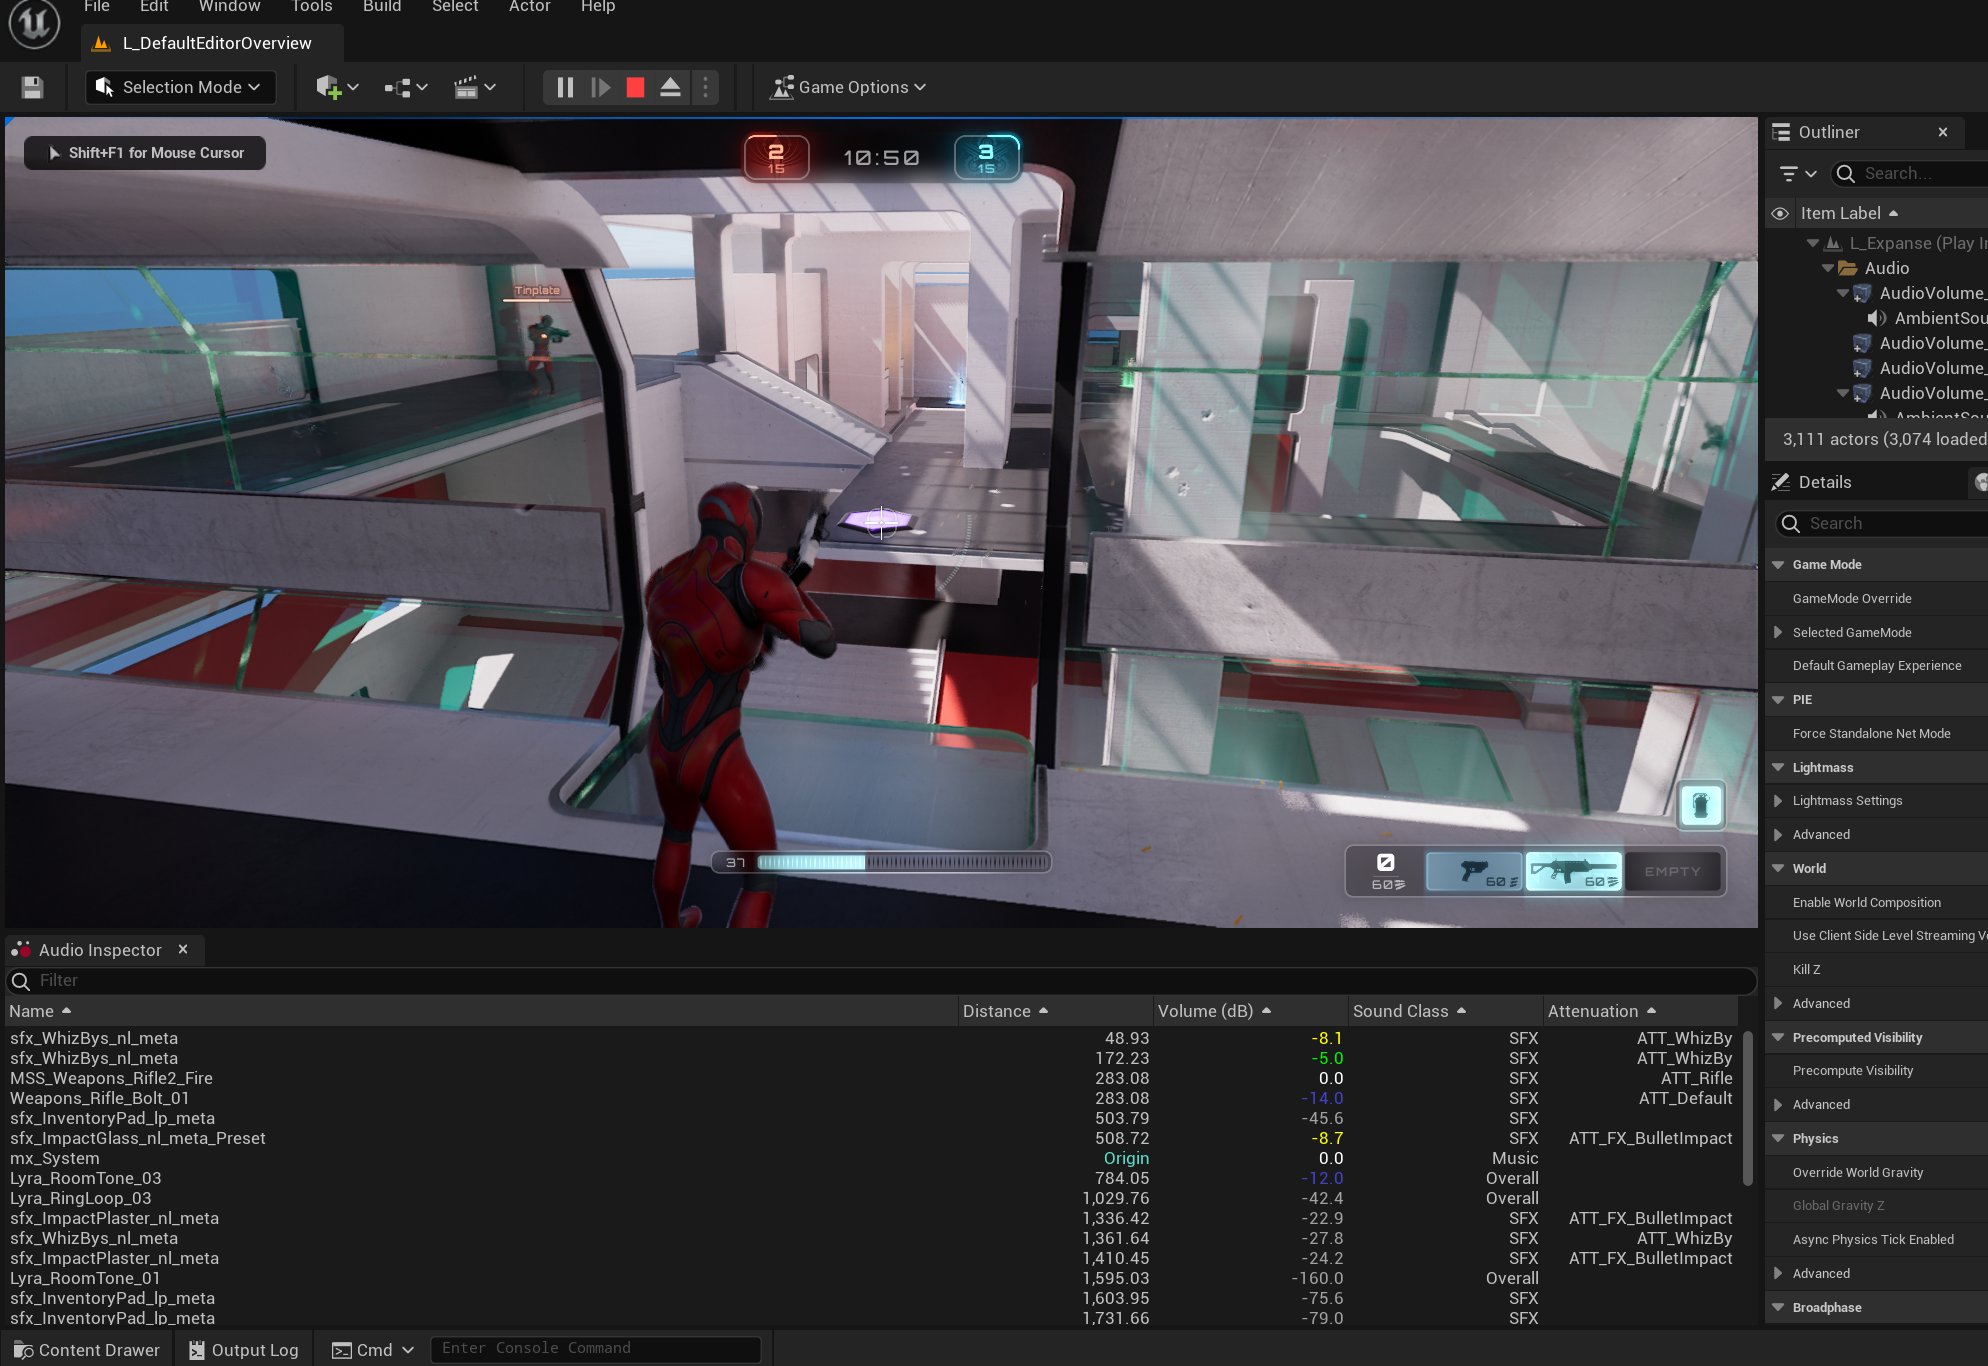Screen dimensions: 1988x1366
Task: Expand Lightmass Settings property
Action: coord(1778,801)
